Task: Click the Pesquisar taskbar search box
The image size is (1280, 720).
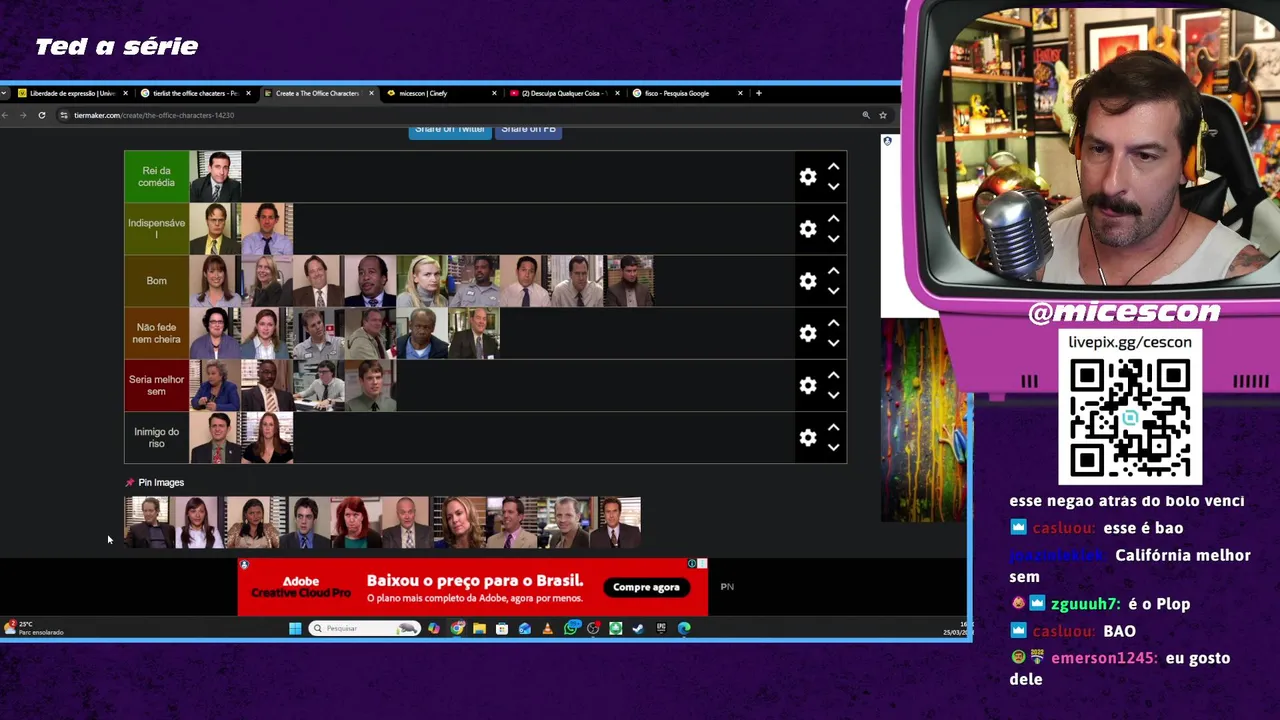Action: coord(364,628)
